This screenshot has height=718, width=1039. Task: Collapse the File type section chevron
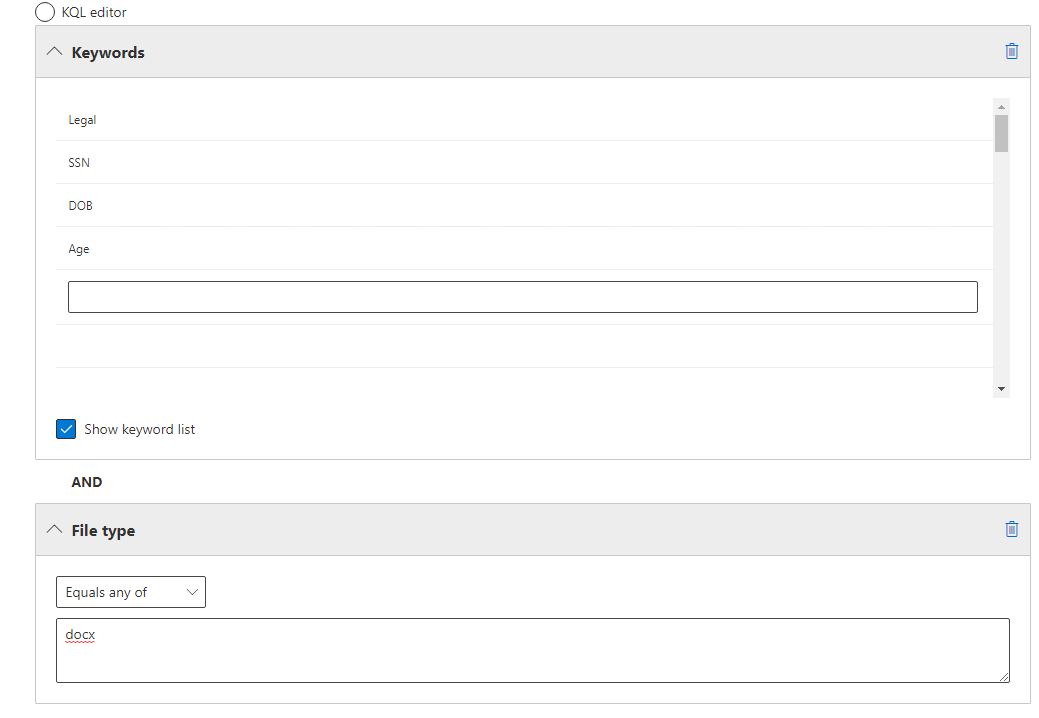point(54,529)
